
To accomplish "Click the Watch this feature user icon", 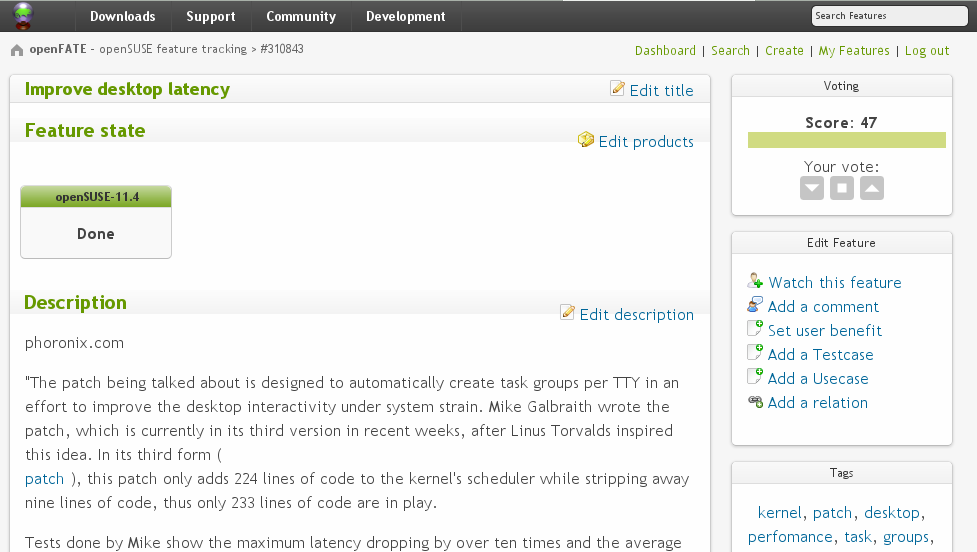I will (x=755, y=280).
